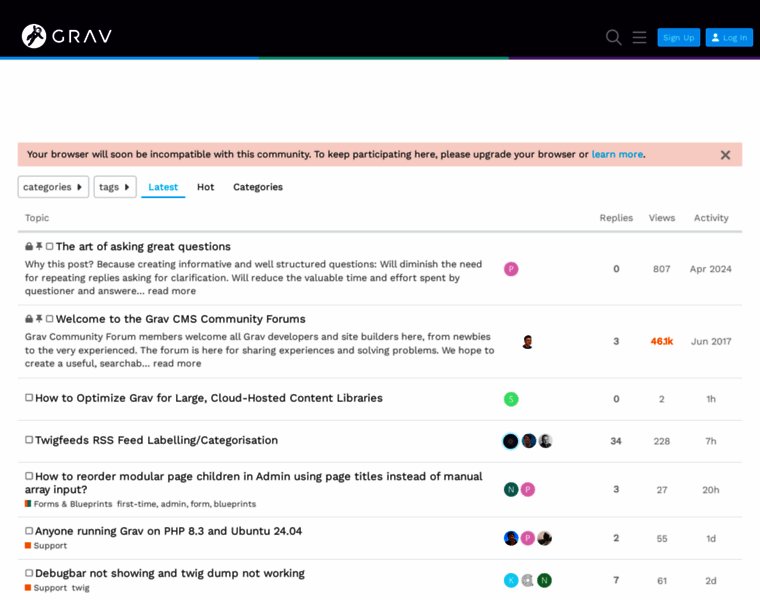Tick checkbox for 'Welcome to the Grav CMS'

coord(49,319)
